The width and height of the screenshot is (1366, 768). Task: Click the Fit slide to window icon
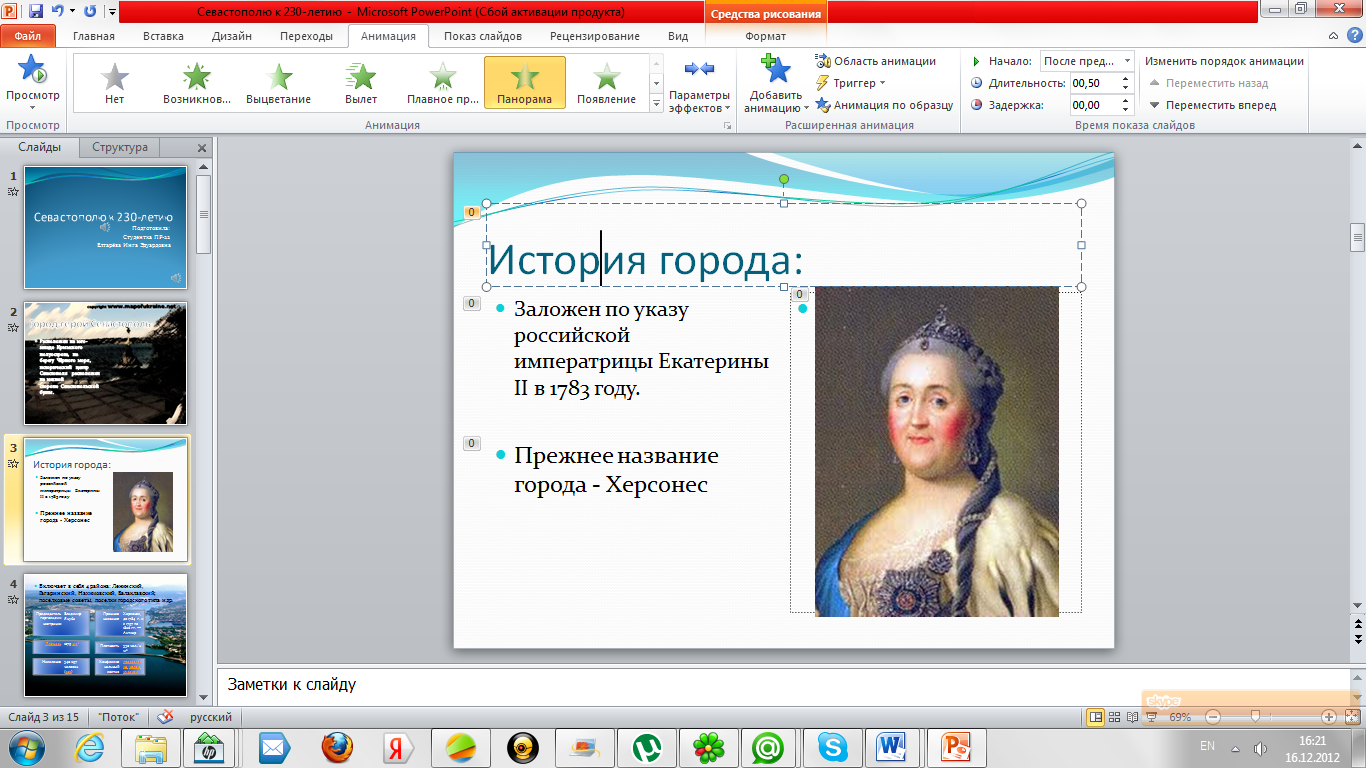point(1351,717)
